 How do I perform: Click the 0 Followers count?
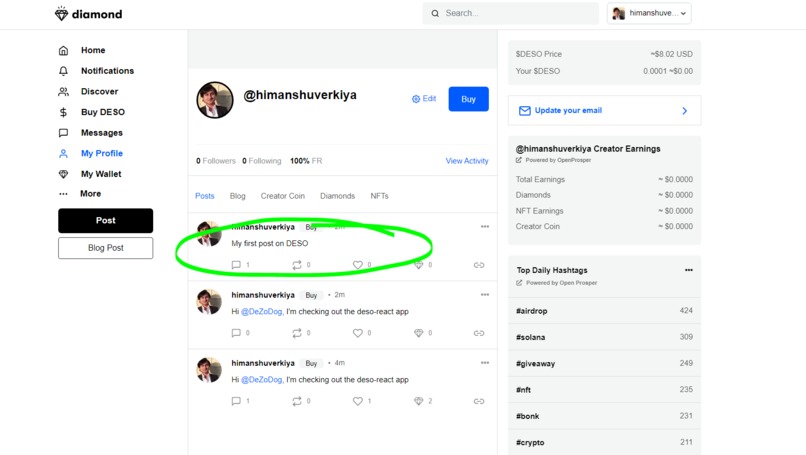pos(215,161)
